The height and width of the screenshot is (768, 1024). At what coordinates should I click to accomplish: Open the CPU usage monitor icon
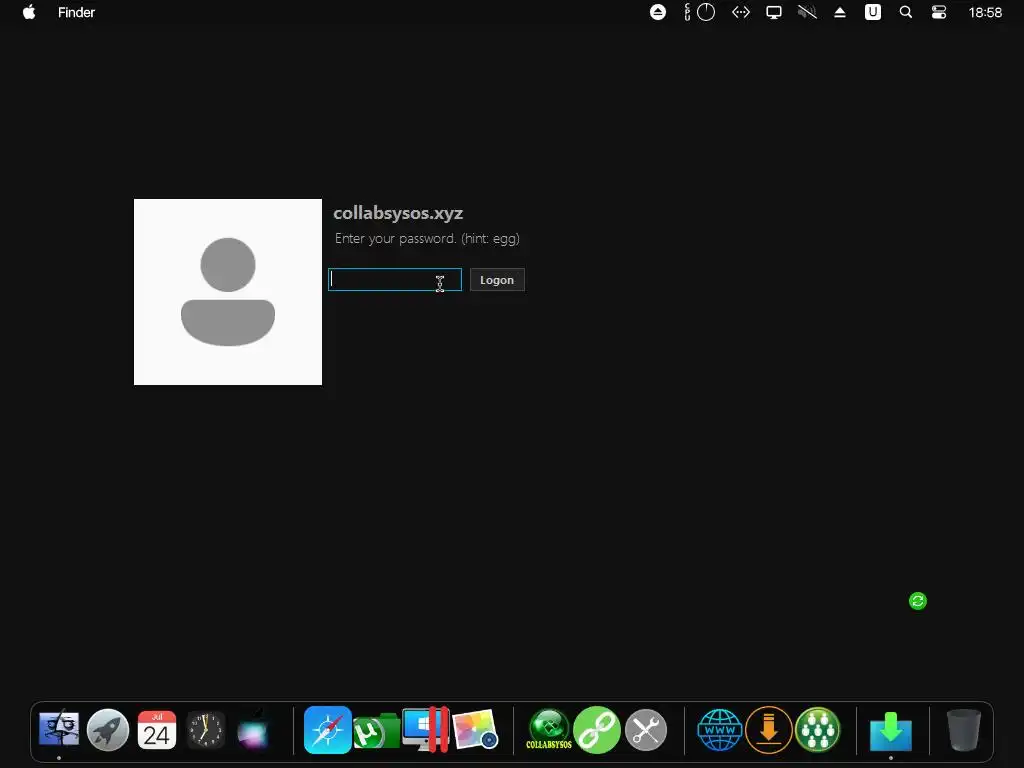[699, 12]
